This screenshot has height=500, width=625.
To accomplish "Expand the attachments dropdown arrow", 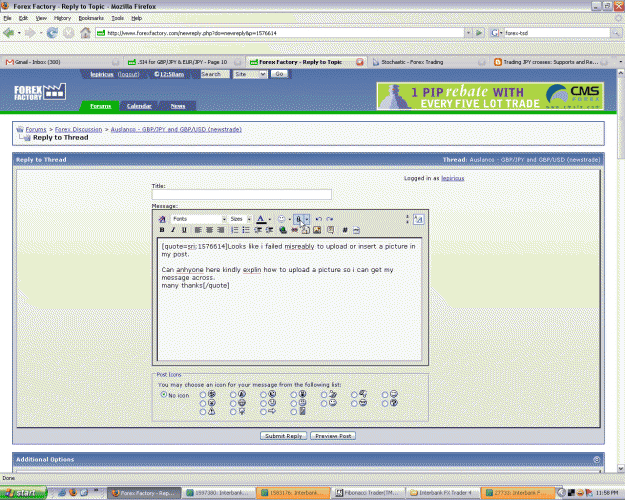I will 307,219.
